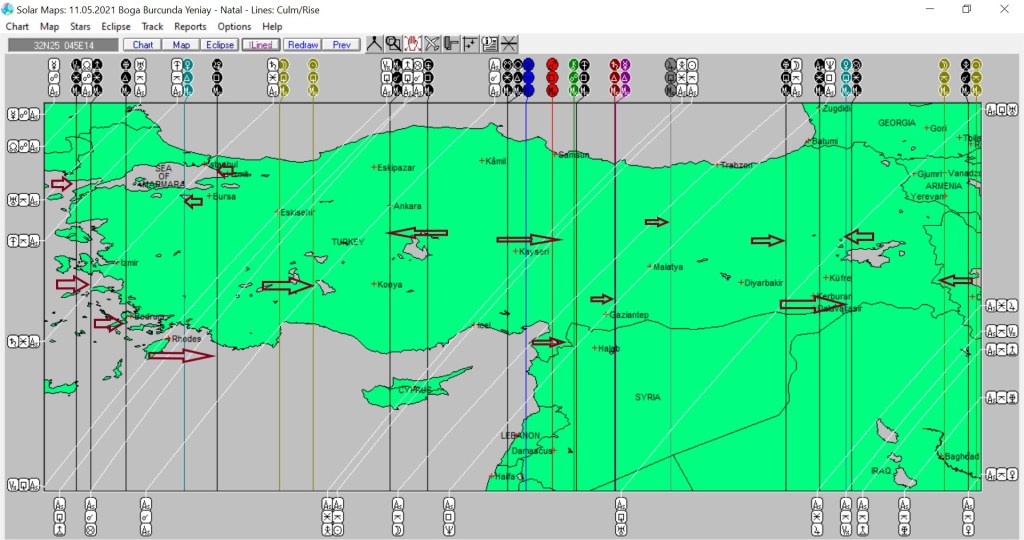Open the Chart menu
The image size is (1024, 540).
17,26
